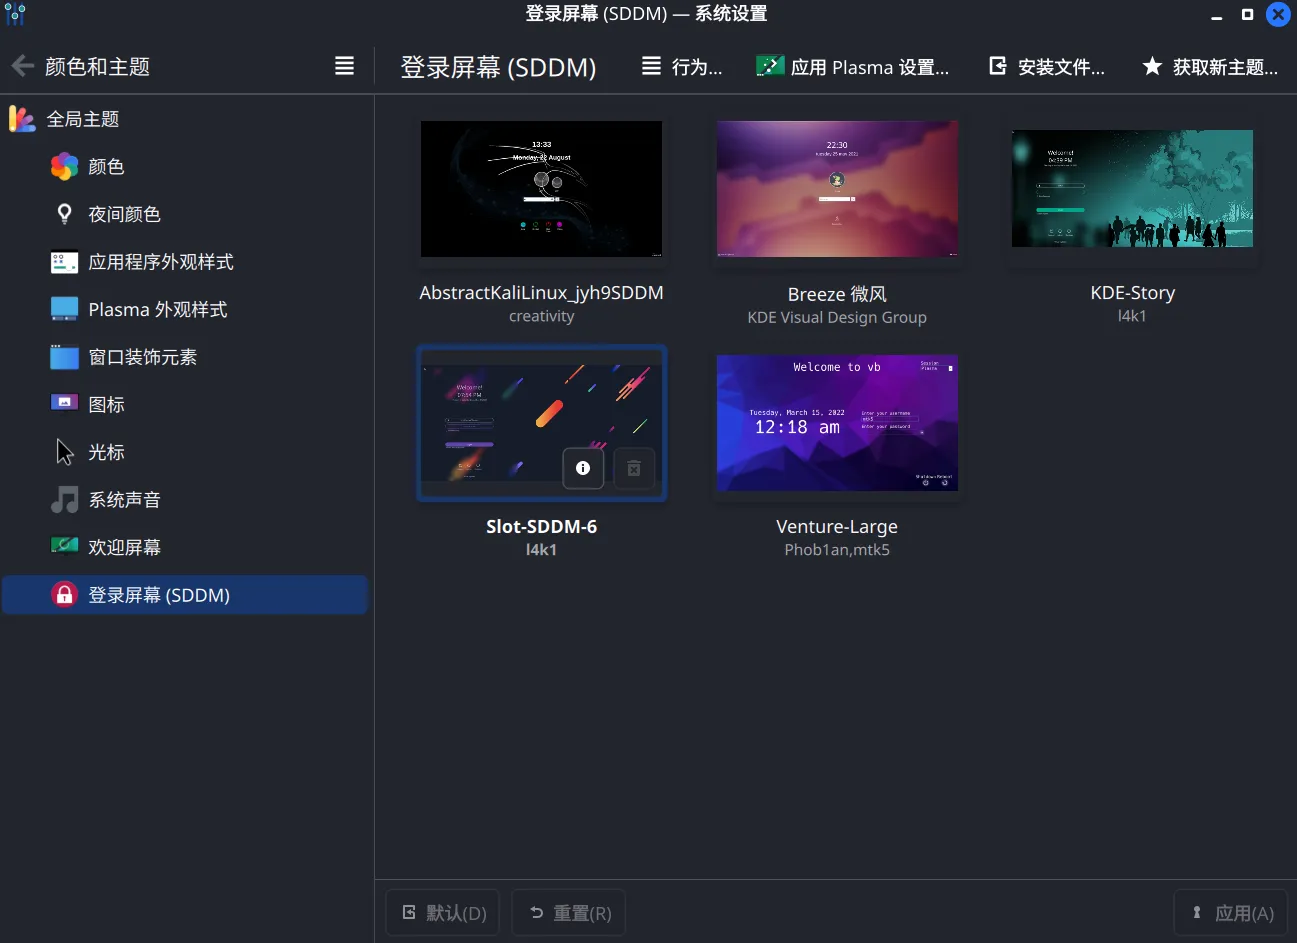
Task: Open 颜色 (Colors) settings
Action: [x=106, y=167]
